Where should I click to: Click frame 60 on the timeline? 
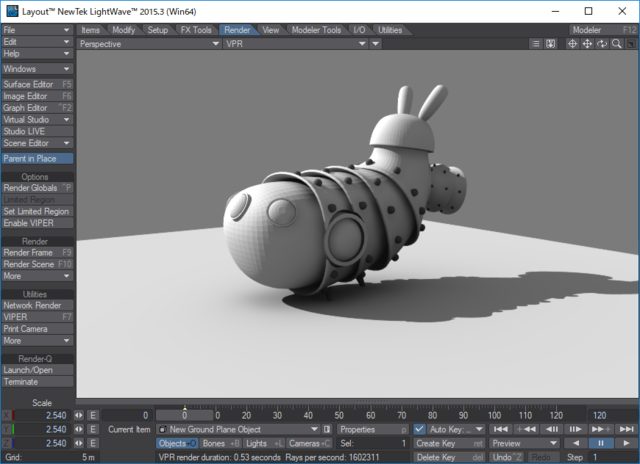pyautogui.click(x=371, y=415)
